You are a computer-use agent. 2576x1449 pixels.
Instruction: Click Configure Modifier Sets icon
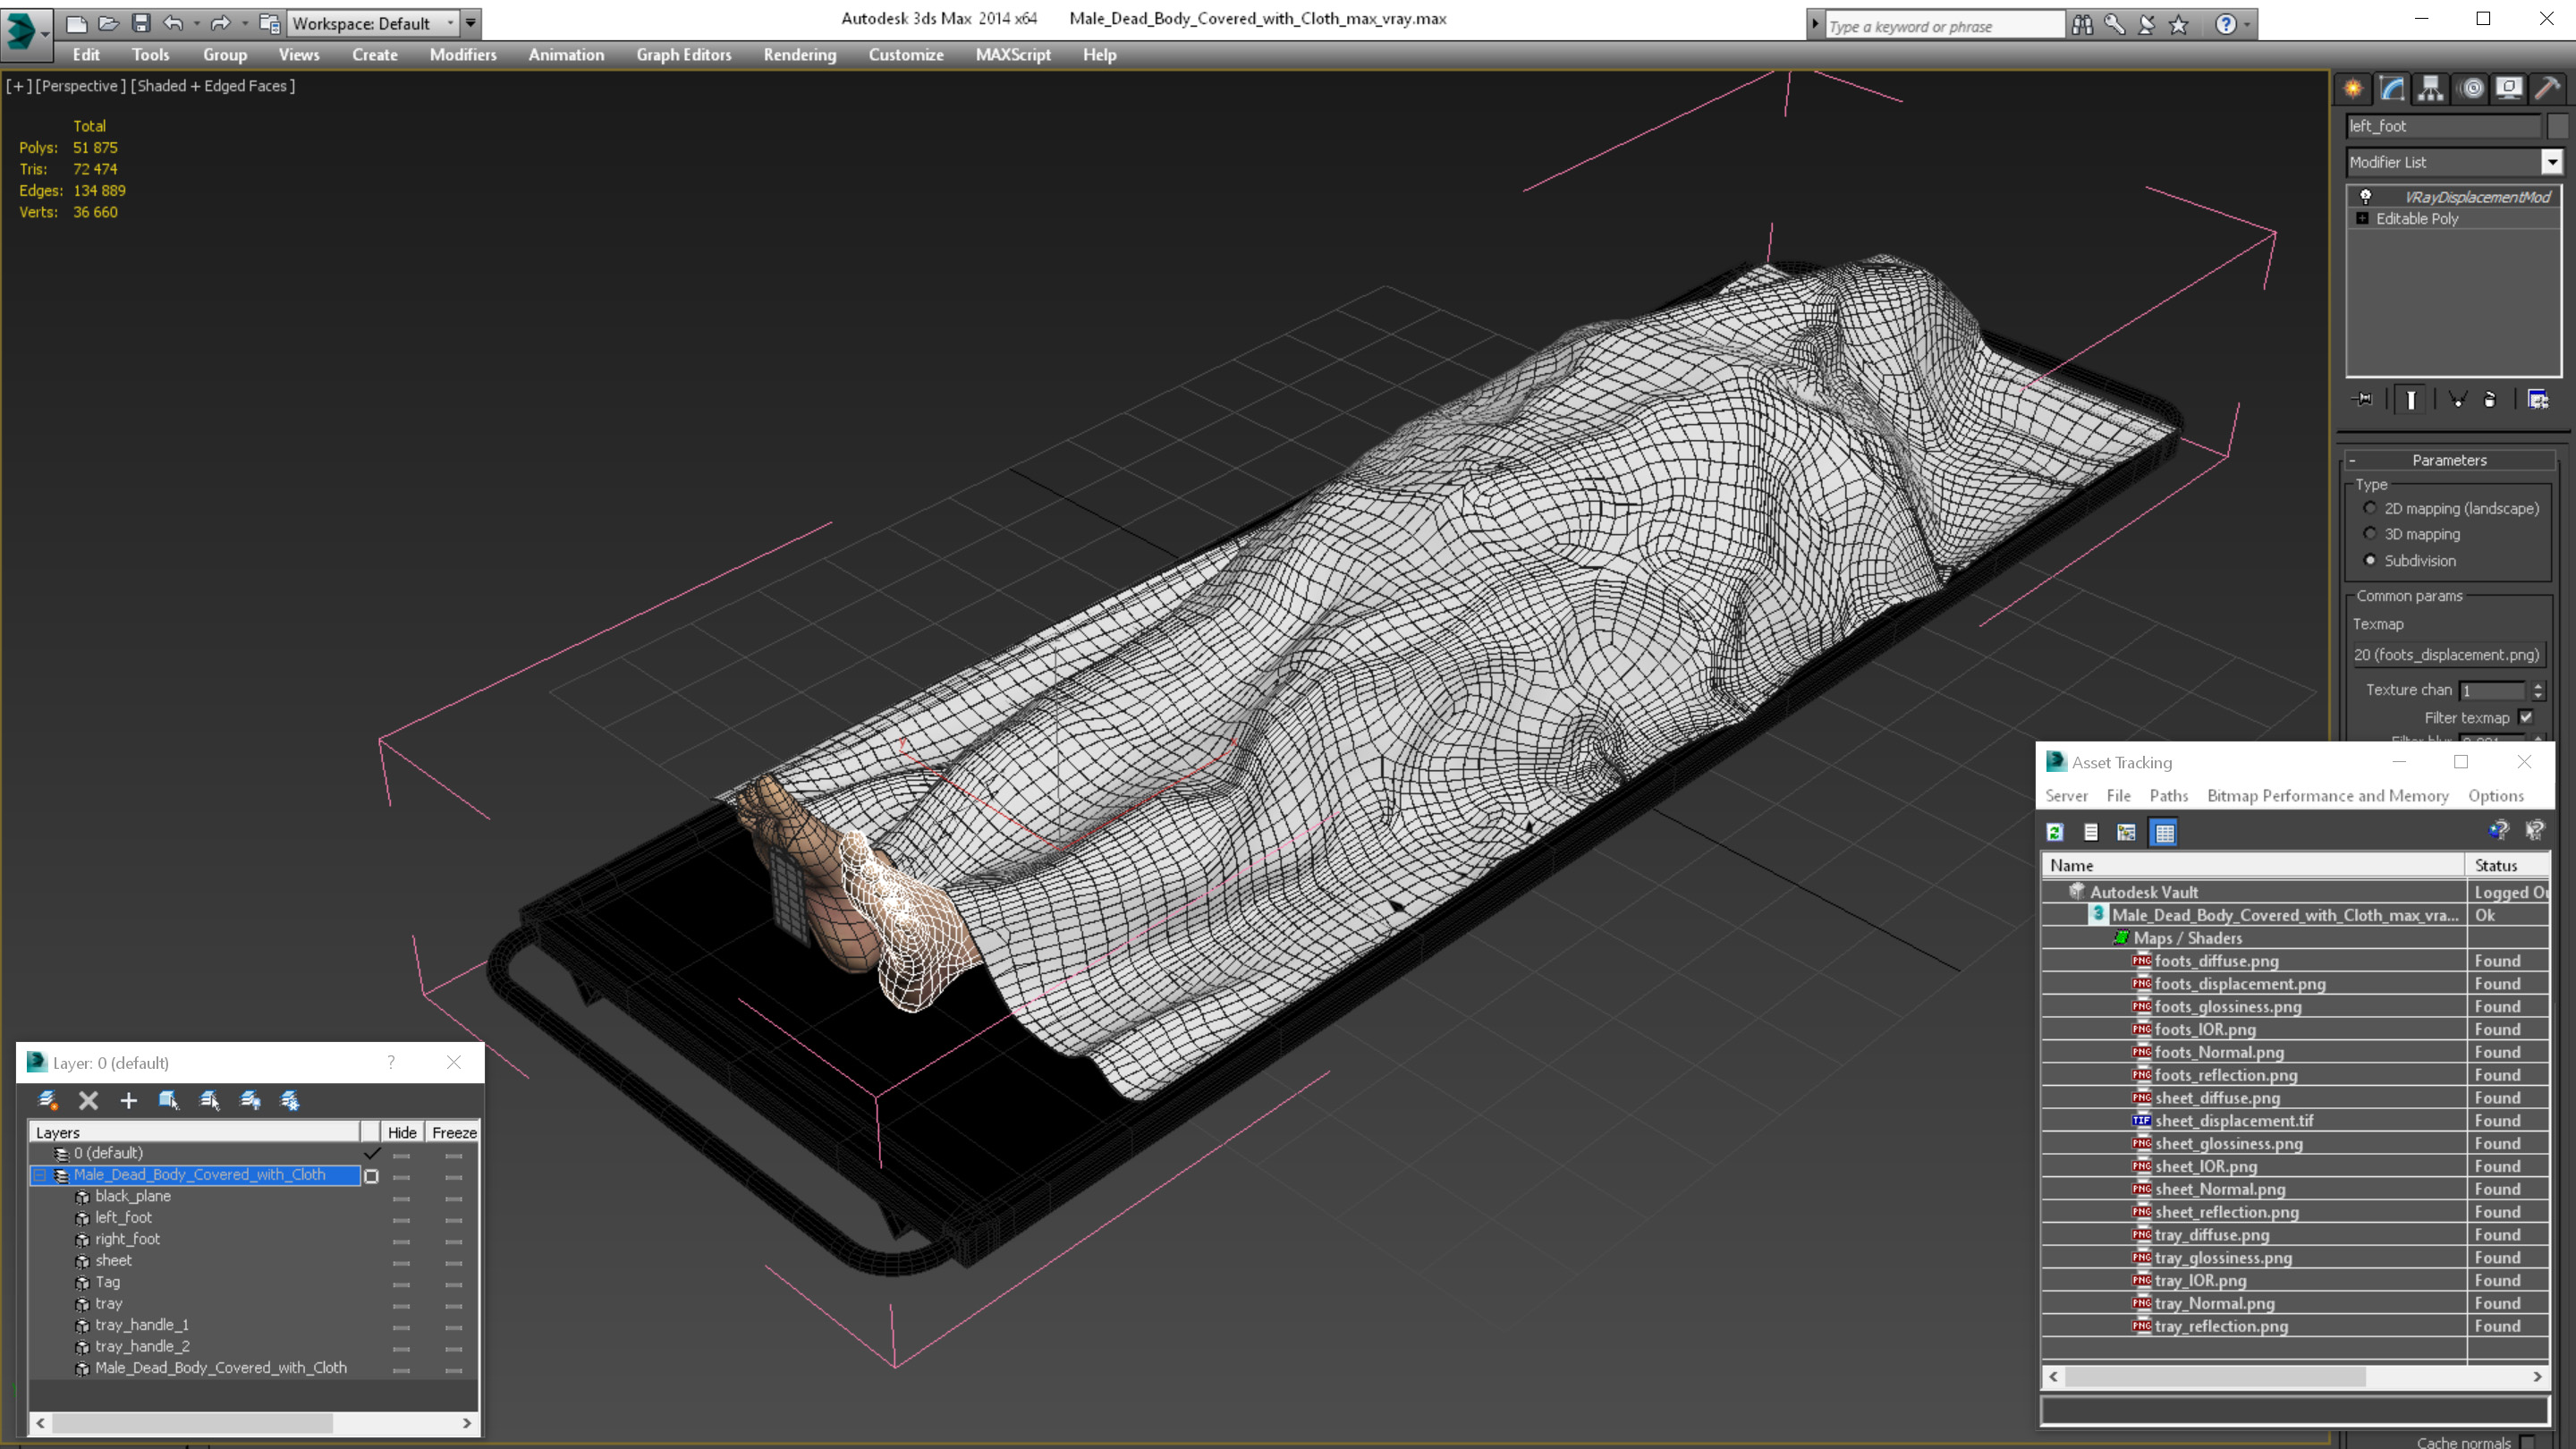click(x=2538, y=399)
